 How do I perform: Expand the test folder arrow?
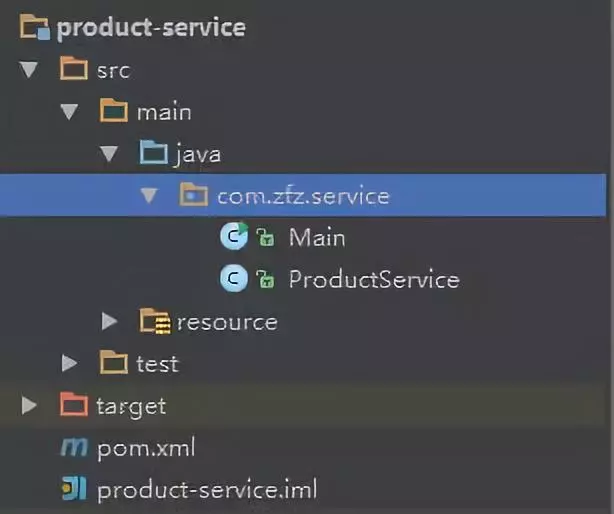click(69, 363)
